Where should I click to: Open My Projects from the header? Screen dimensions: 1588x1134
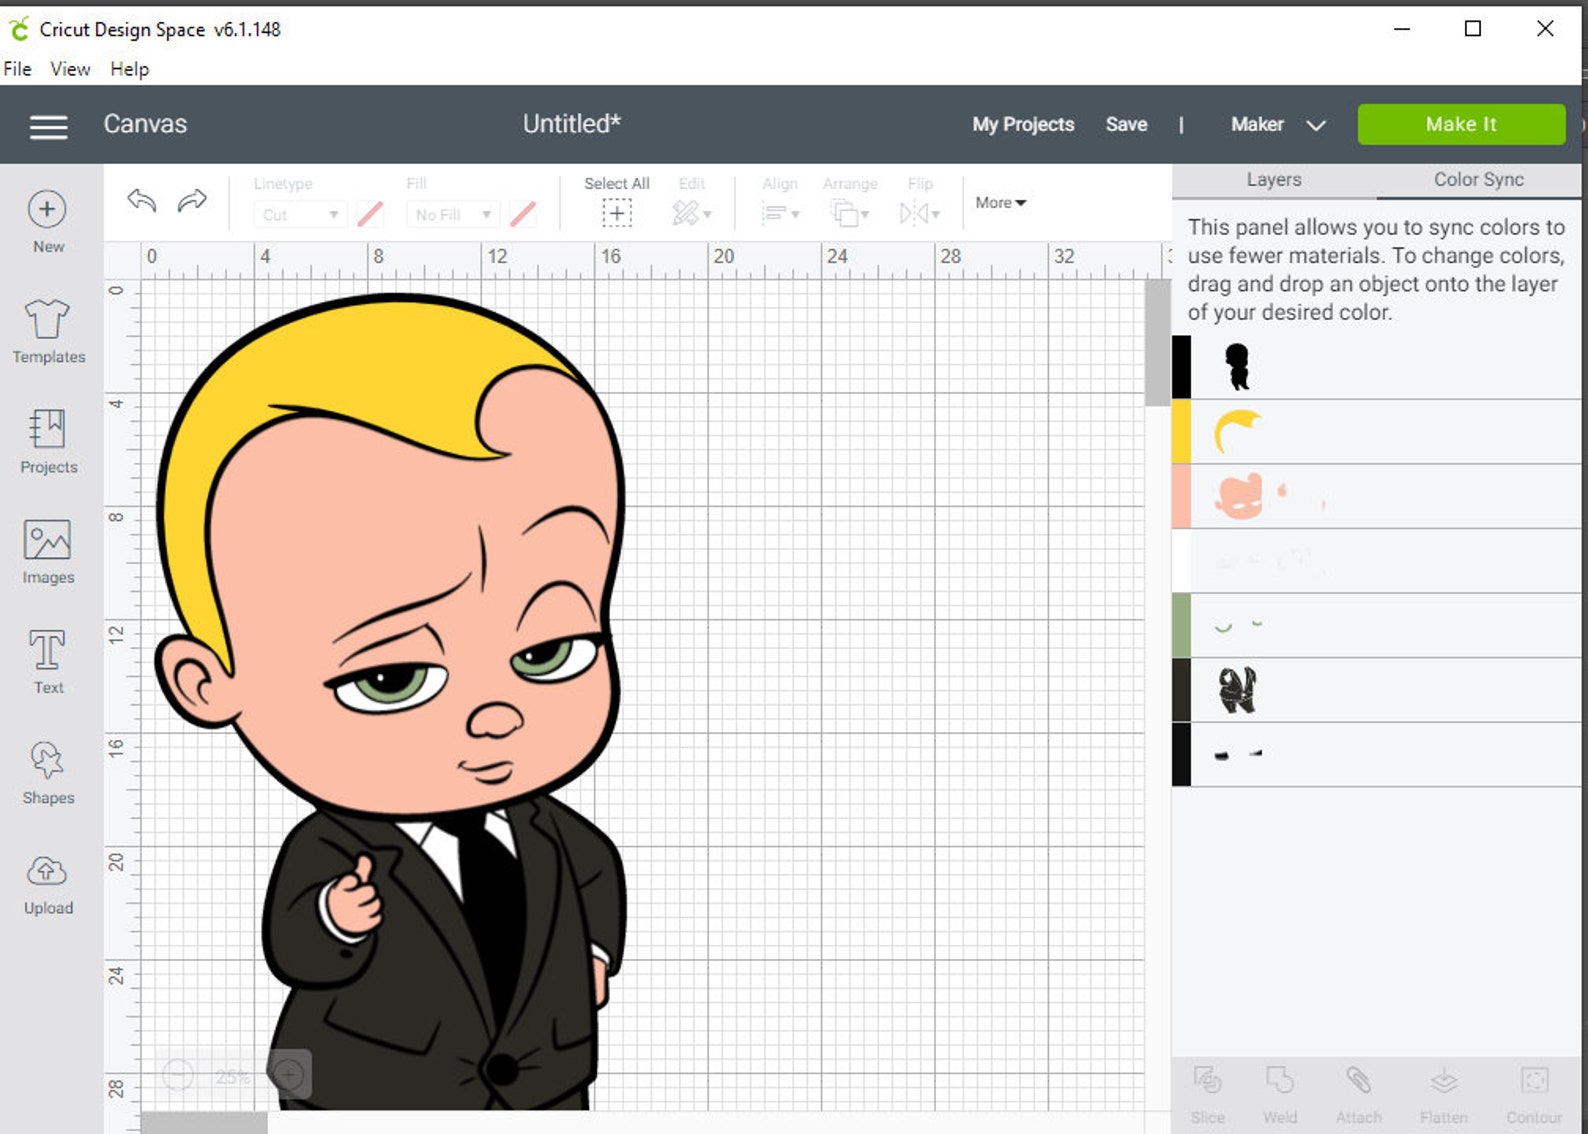click(x=1023, y=124)
